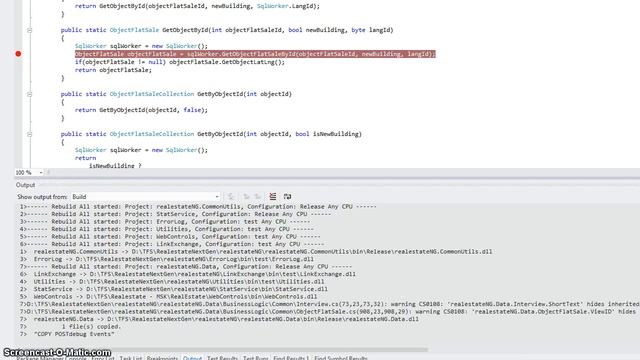This screenshot has height=360, width=640.
Task: Open the Test Runs tab
Action: click(256, 358)
